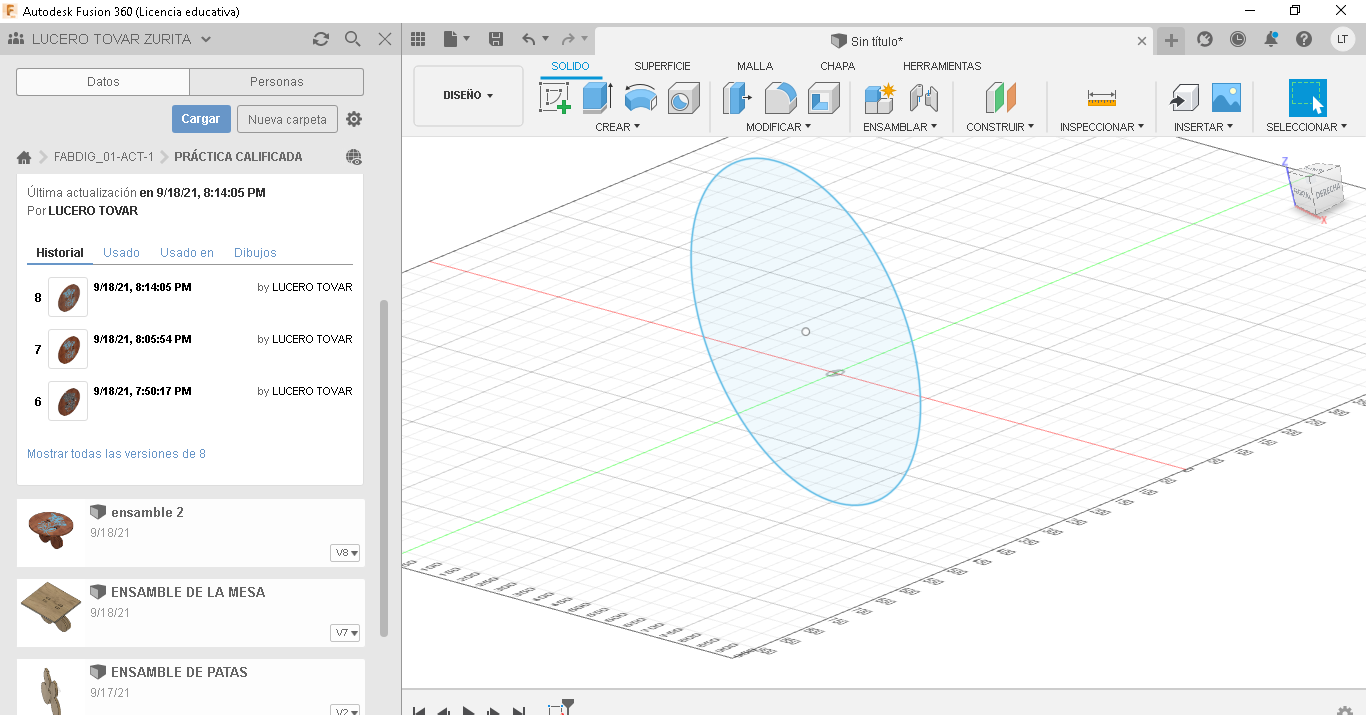Expand the INSERTAR dropdown menu
Image resolution: width=1366 pixels, height=715 pixels.
point(1203,127)
